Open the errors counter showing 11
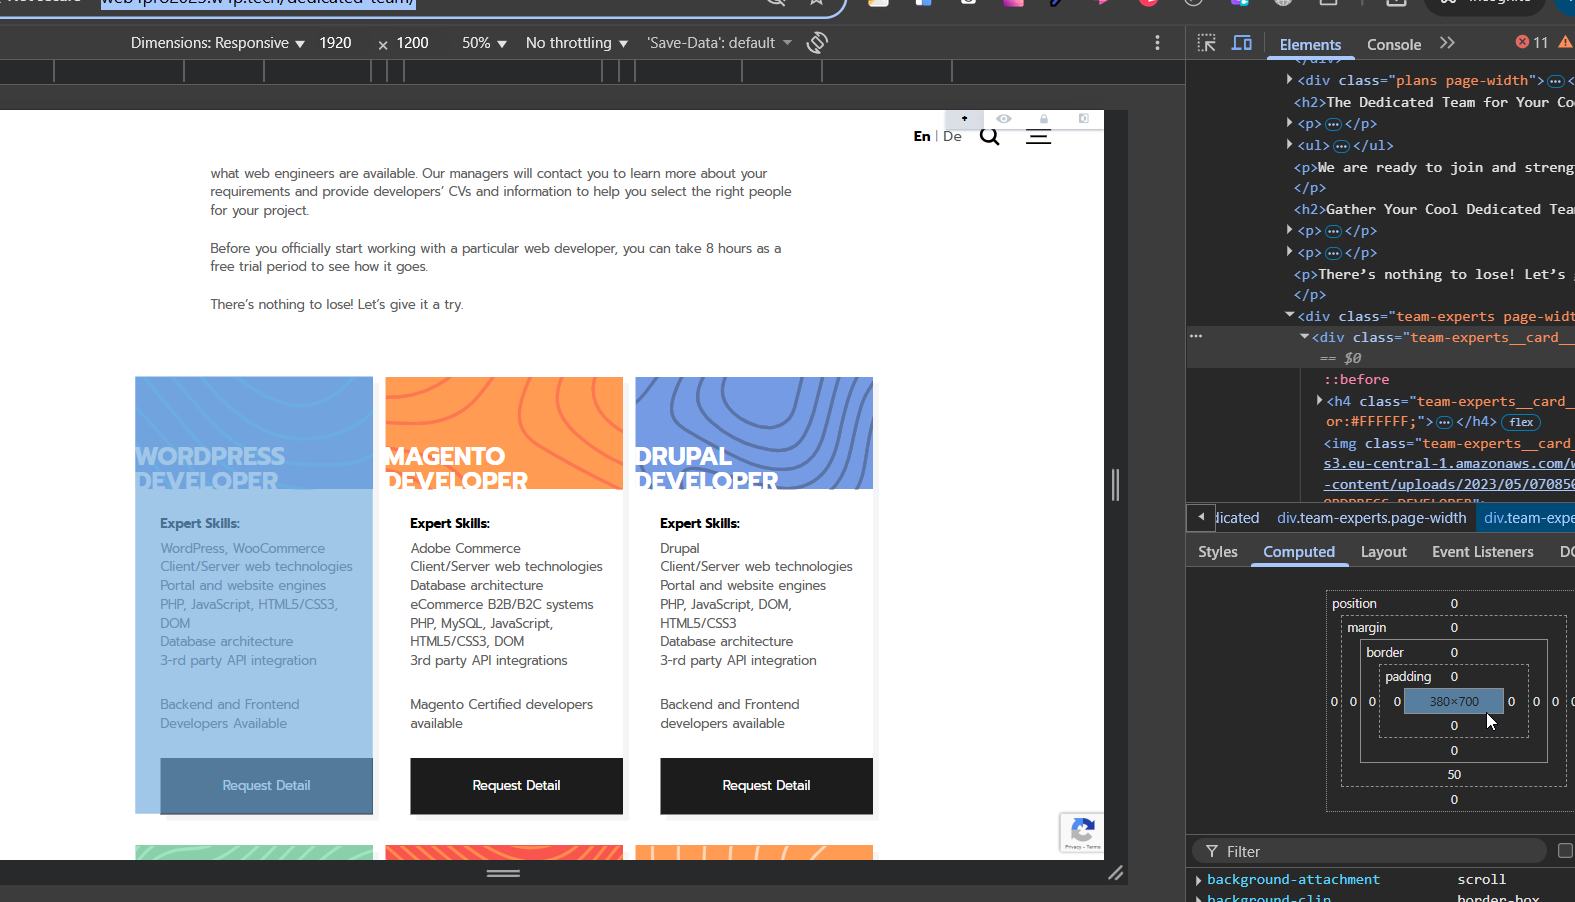 tap(1531, 42)
